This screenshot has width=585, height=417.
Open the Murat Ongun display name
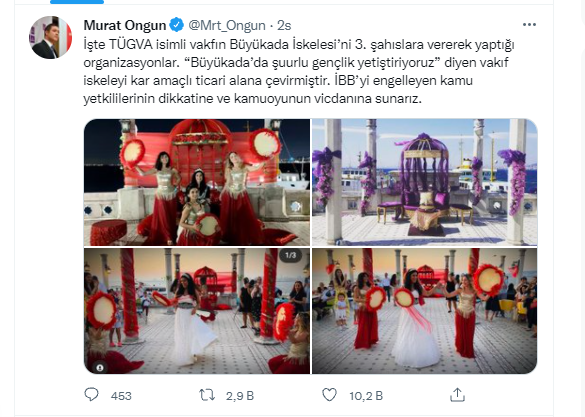coord(125,25)
